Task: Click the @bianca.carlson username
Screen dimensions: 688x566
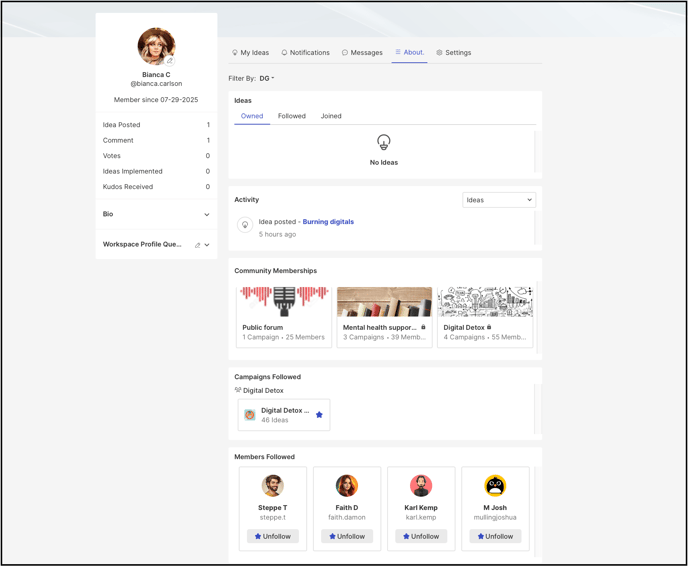Action: 156,83
